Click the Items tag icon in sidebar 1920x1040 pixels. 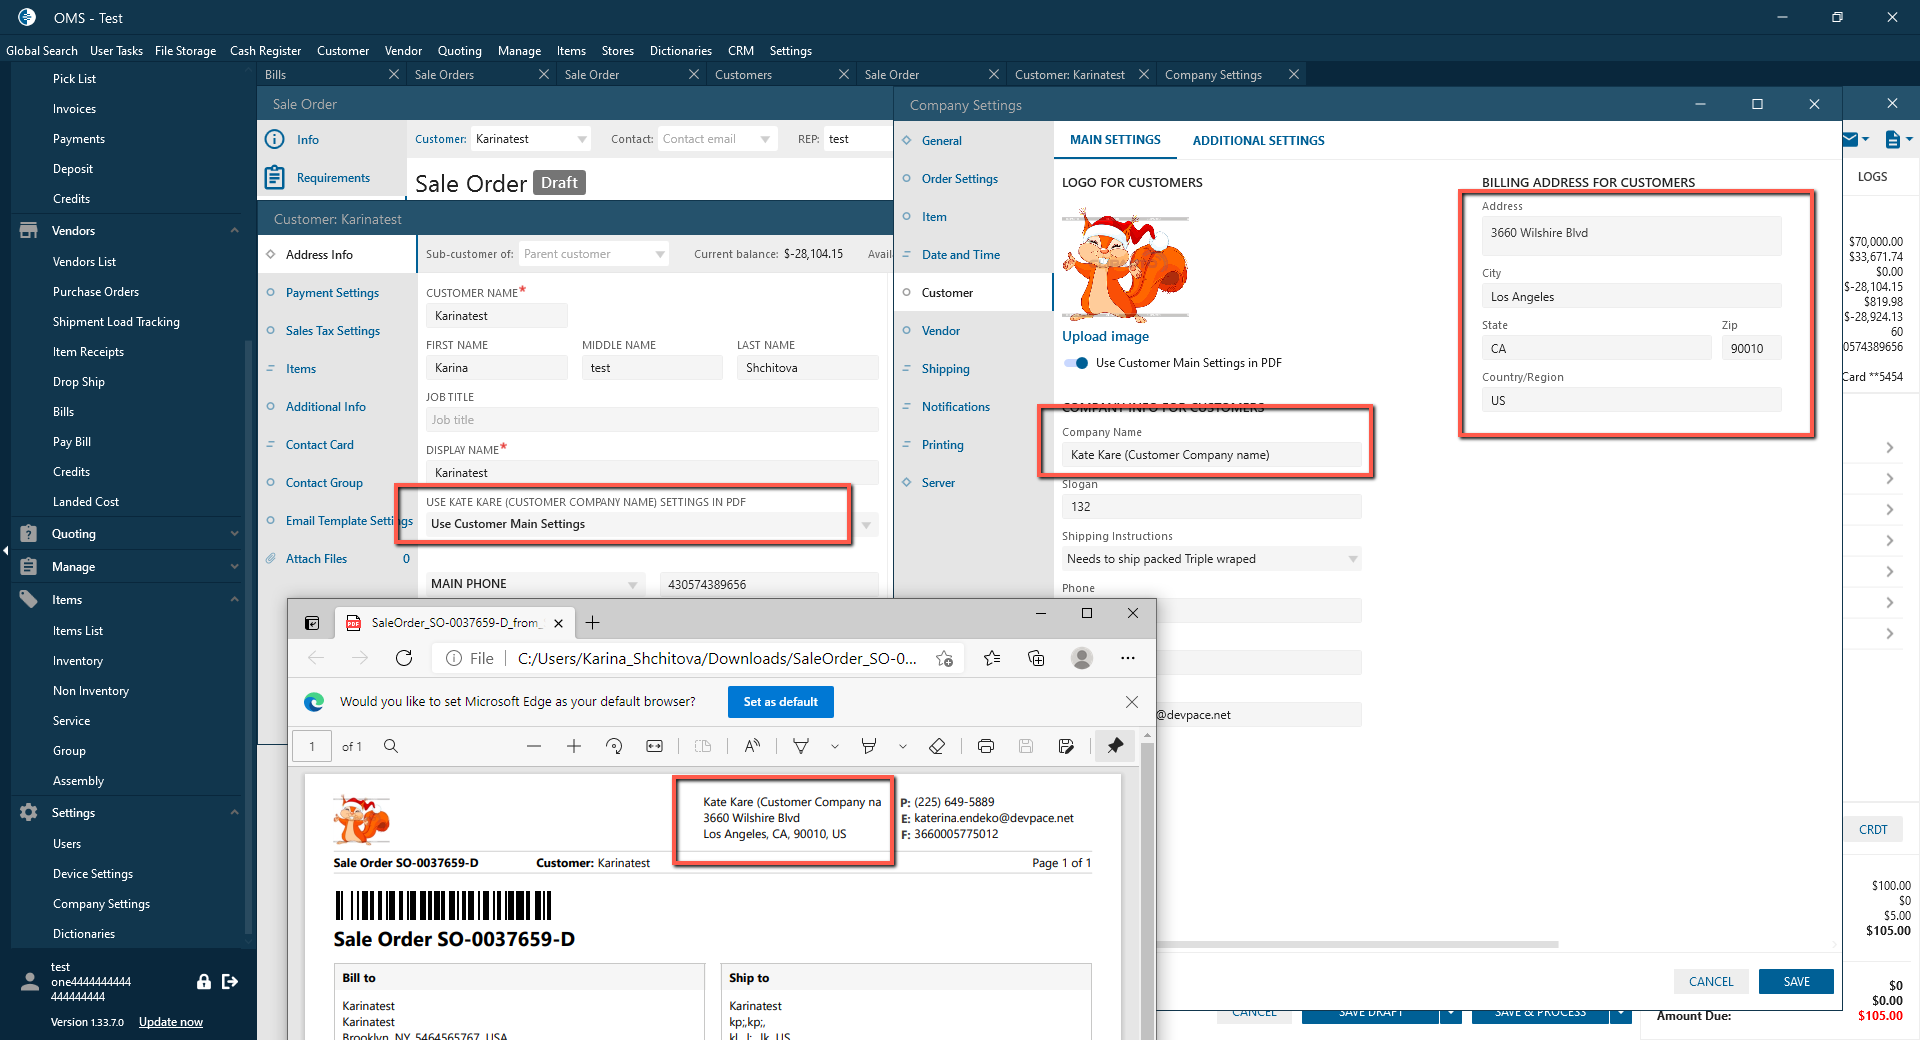point(28,600)
